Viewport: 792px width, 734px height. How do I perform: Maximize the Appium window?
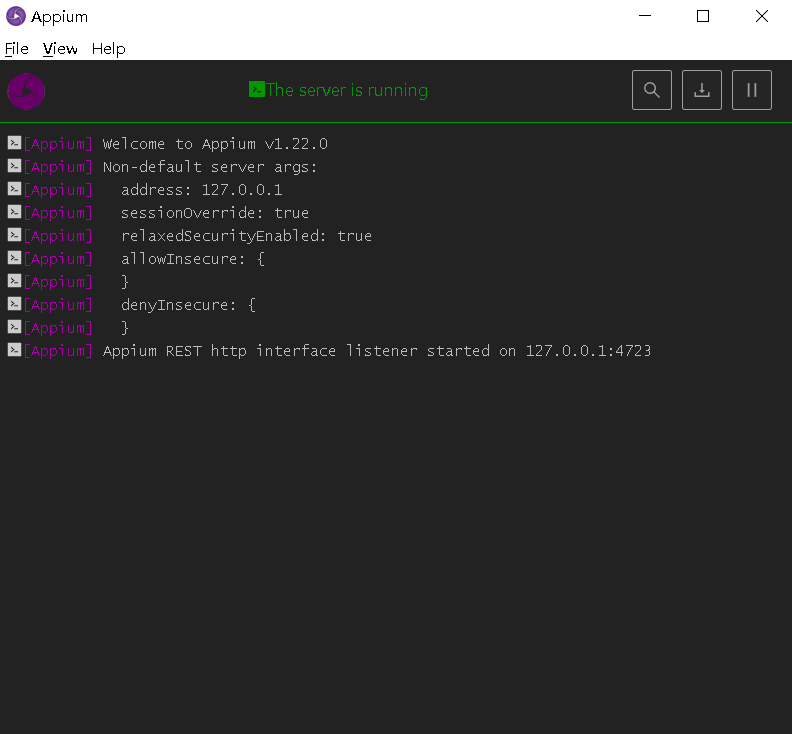pos(703,16)
